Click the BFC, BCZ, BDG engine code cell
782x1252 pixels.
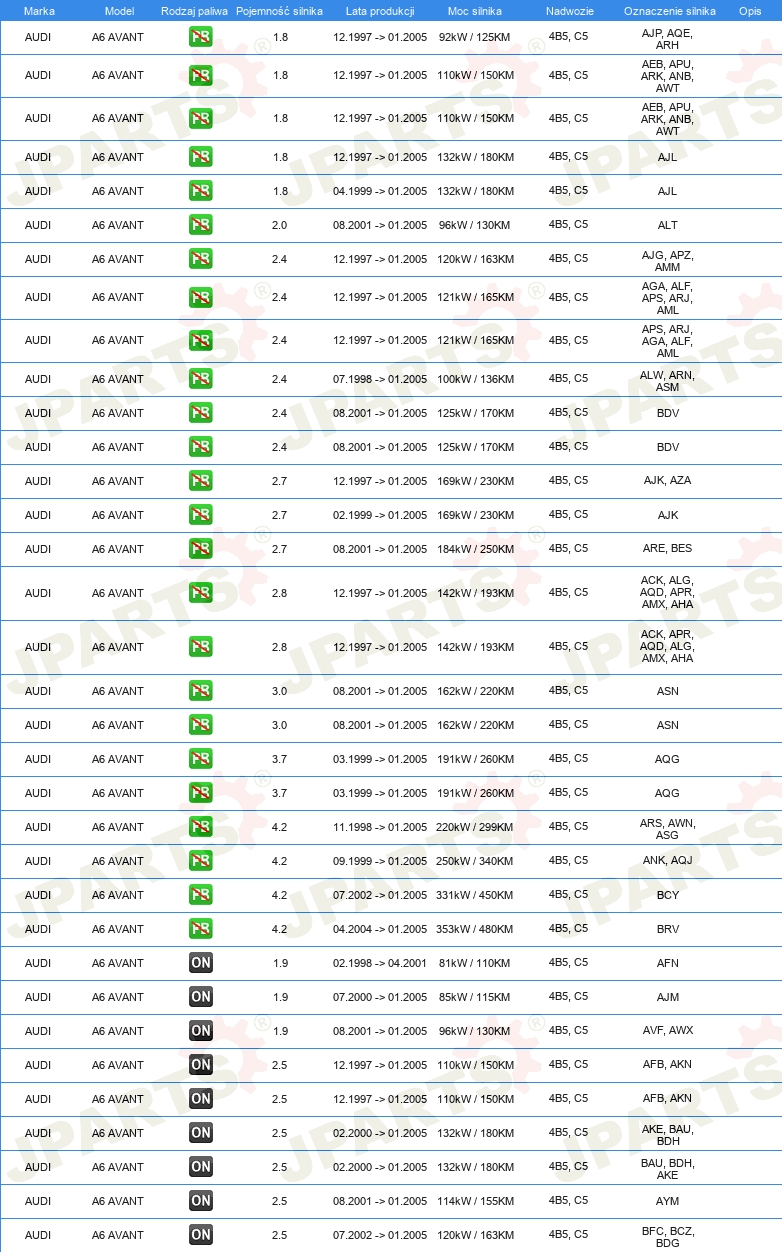[x=668, y=1237]
